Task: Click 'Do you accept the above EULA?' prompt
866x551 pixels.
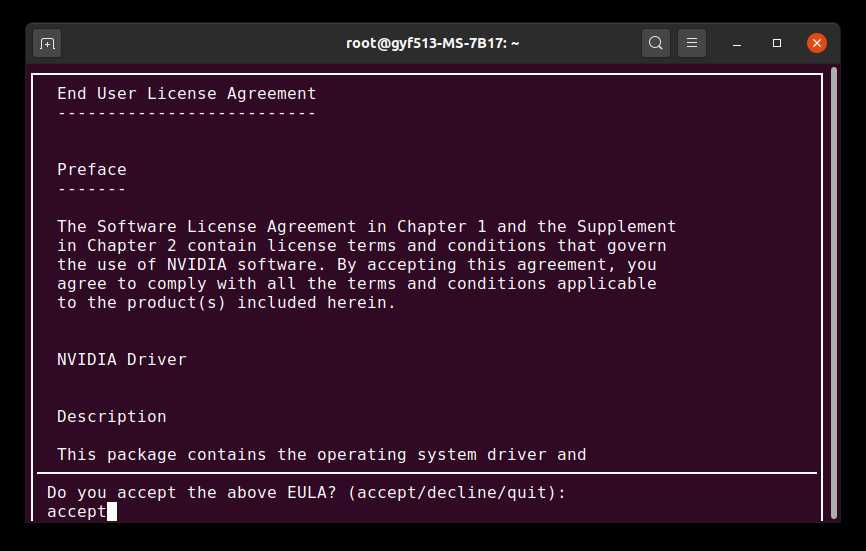Action: 307,492
